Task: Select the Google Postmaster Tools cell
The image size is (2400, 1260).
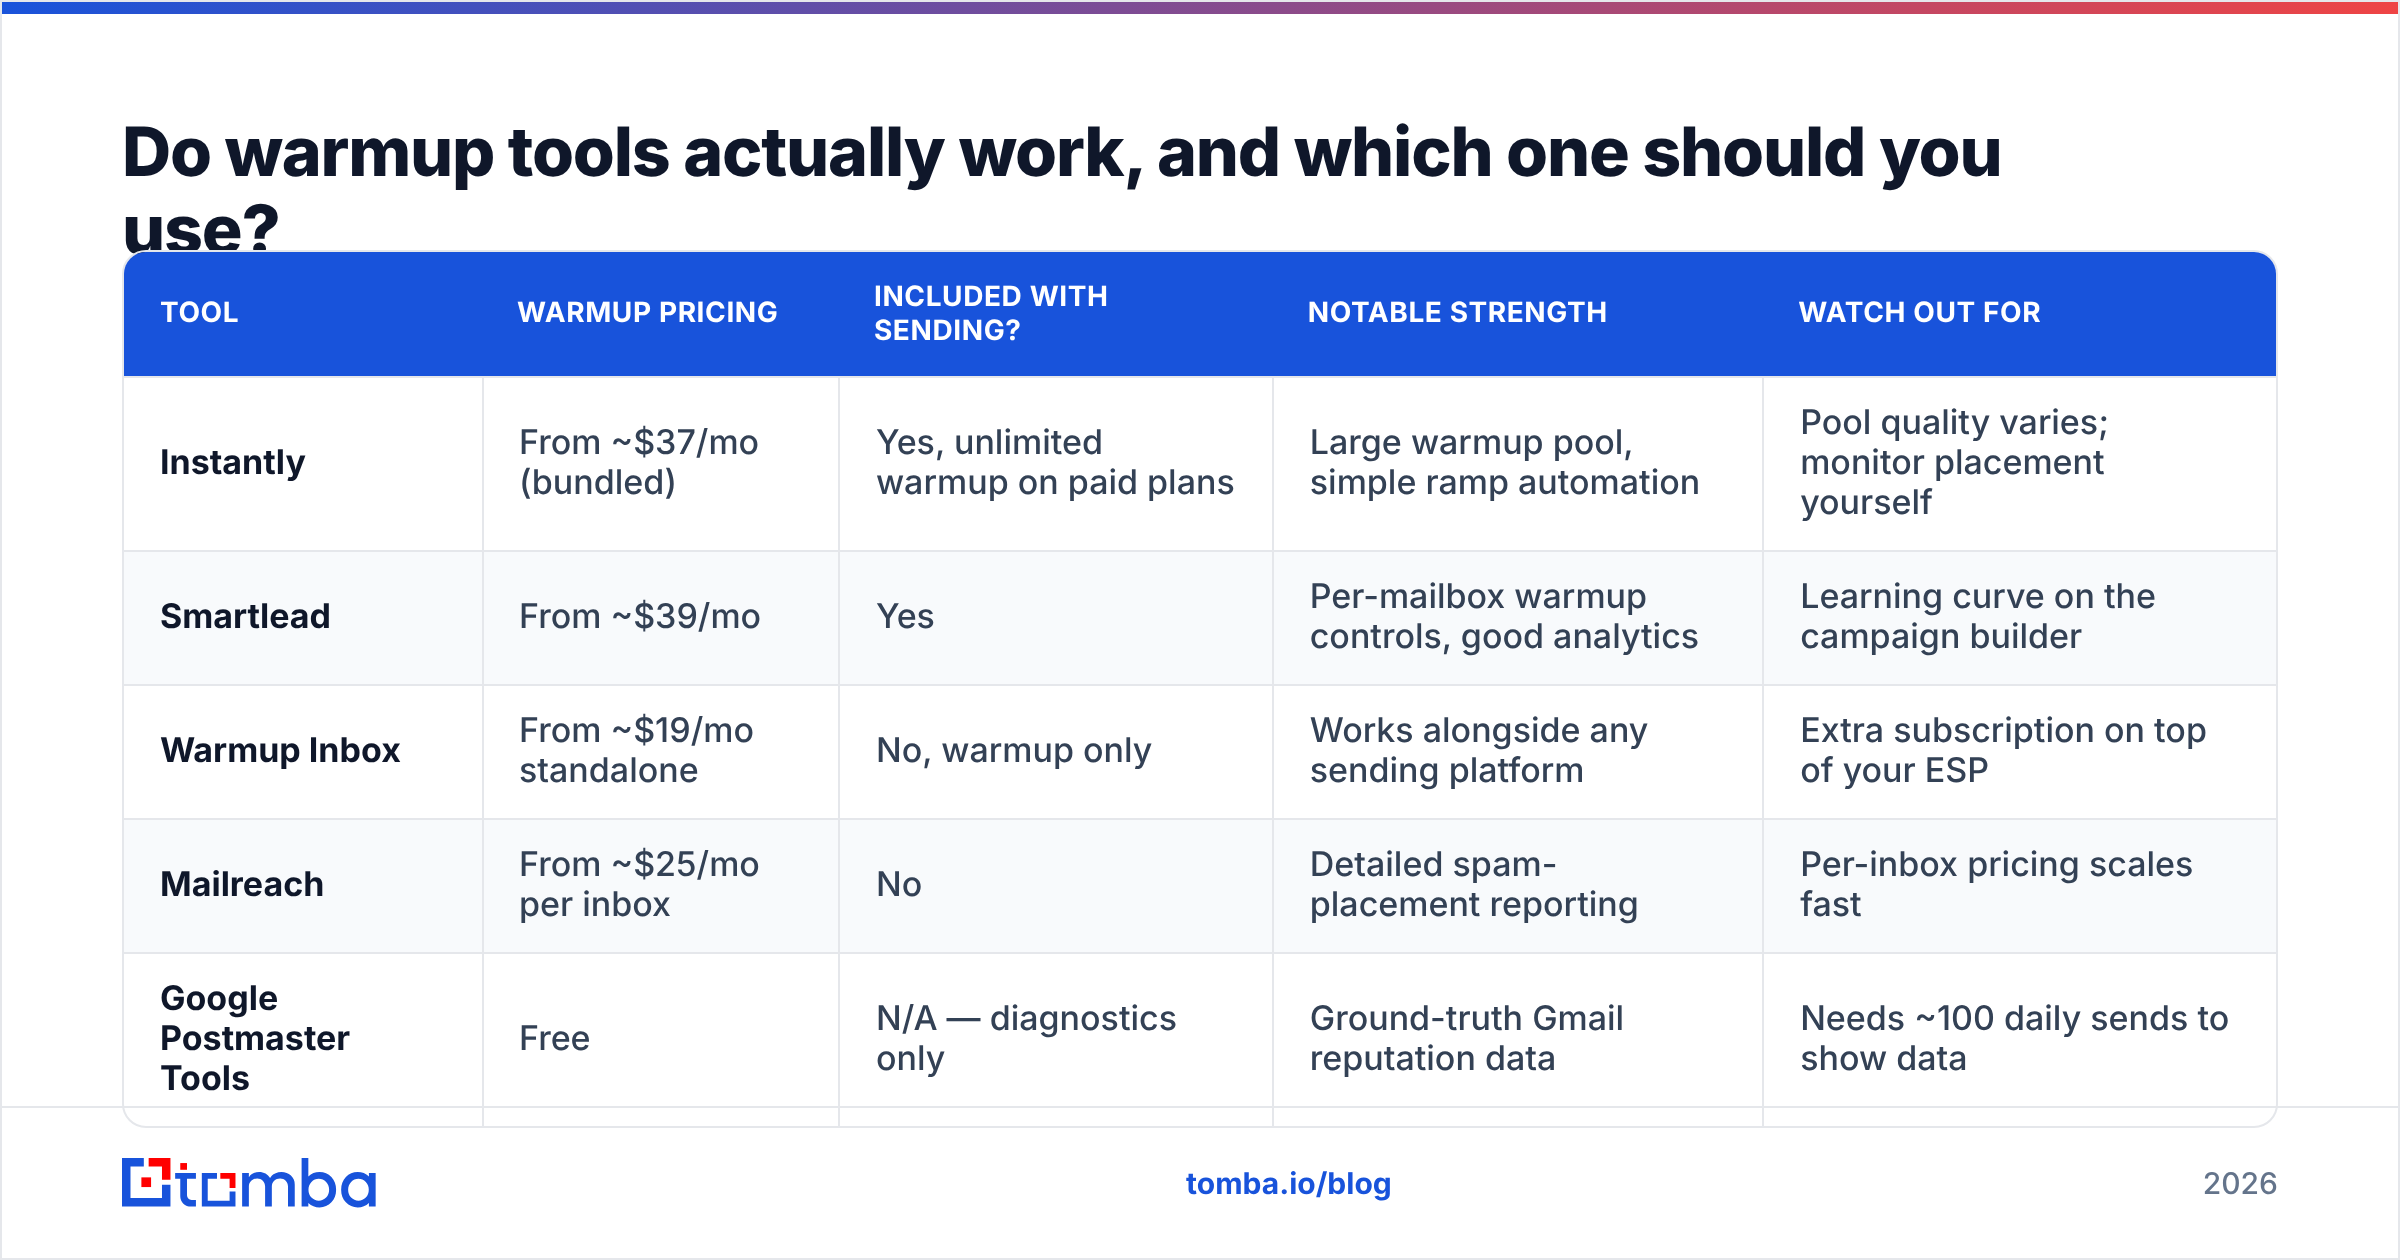Action: pos(255,1038)
